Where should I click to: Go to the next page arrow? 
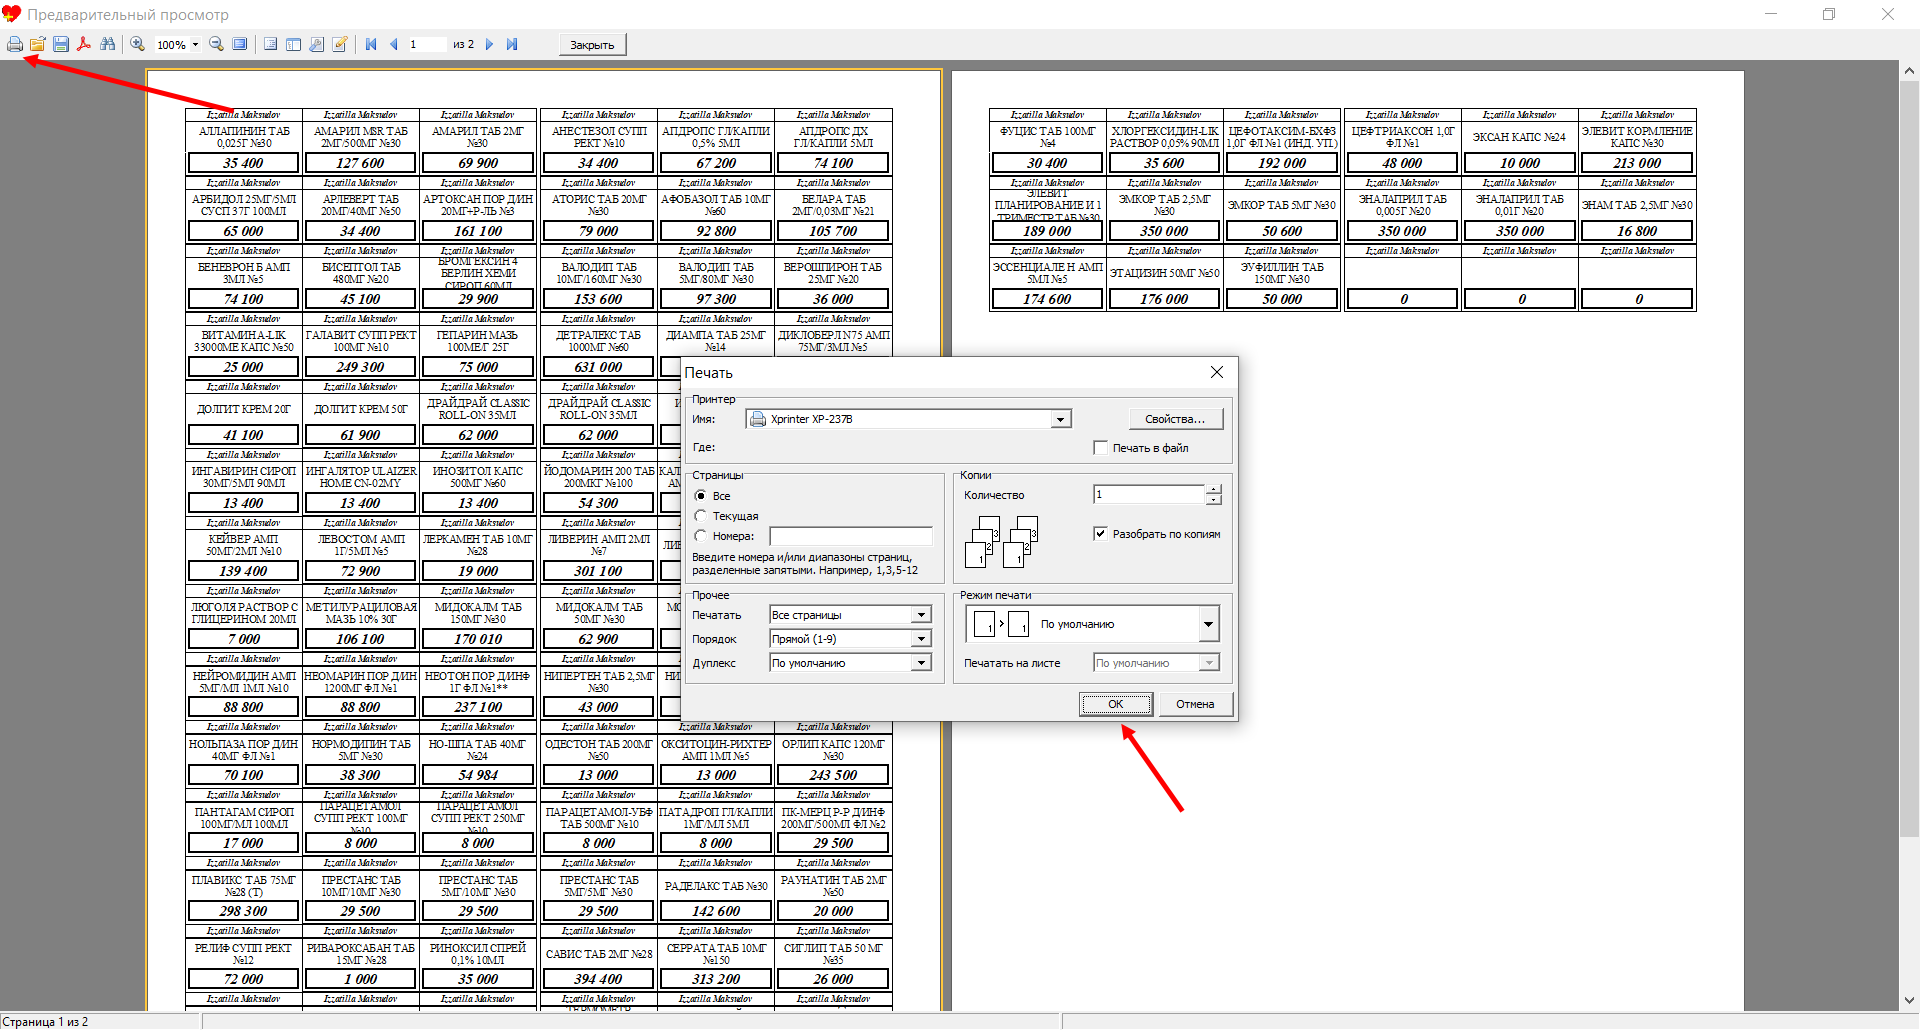point(489,44)
